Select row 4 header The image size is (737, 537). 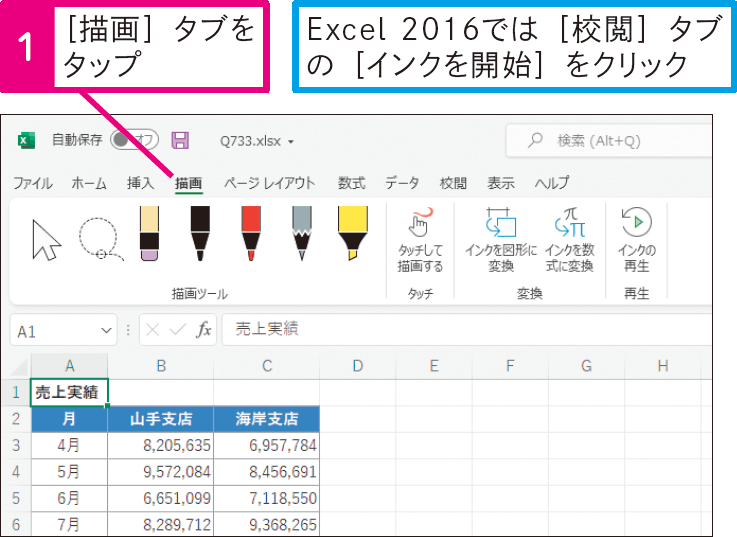tap(16, 471)
